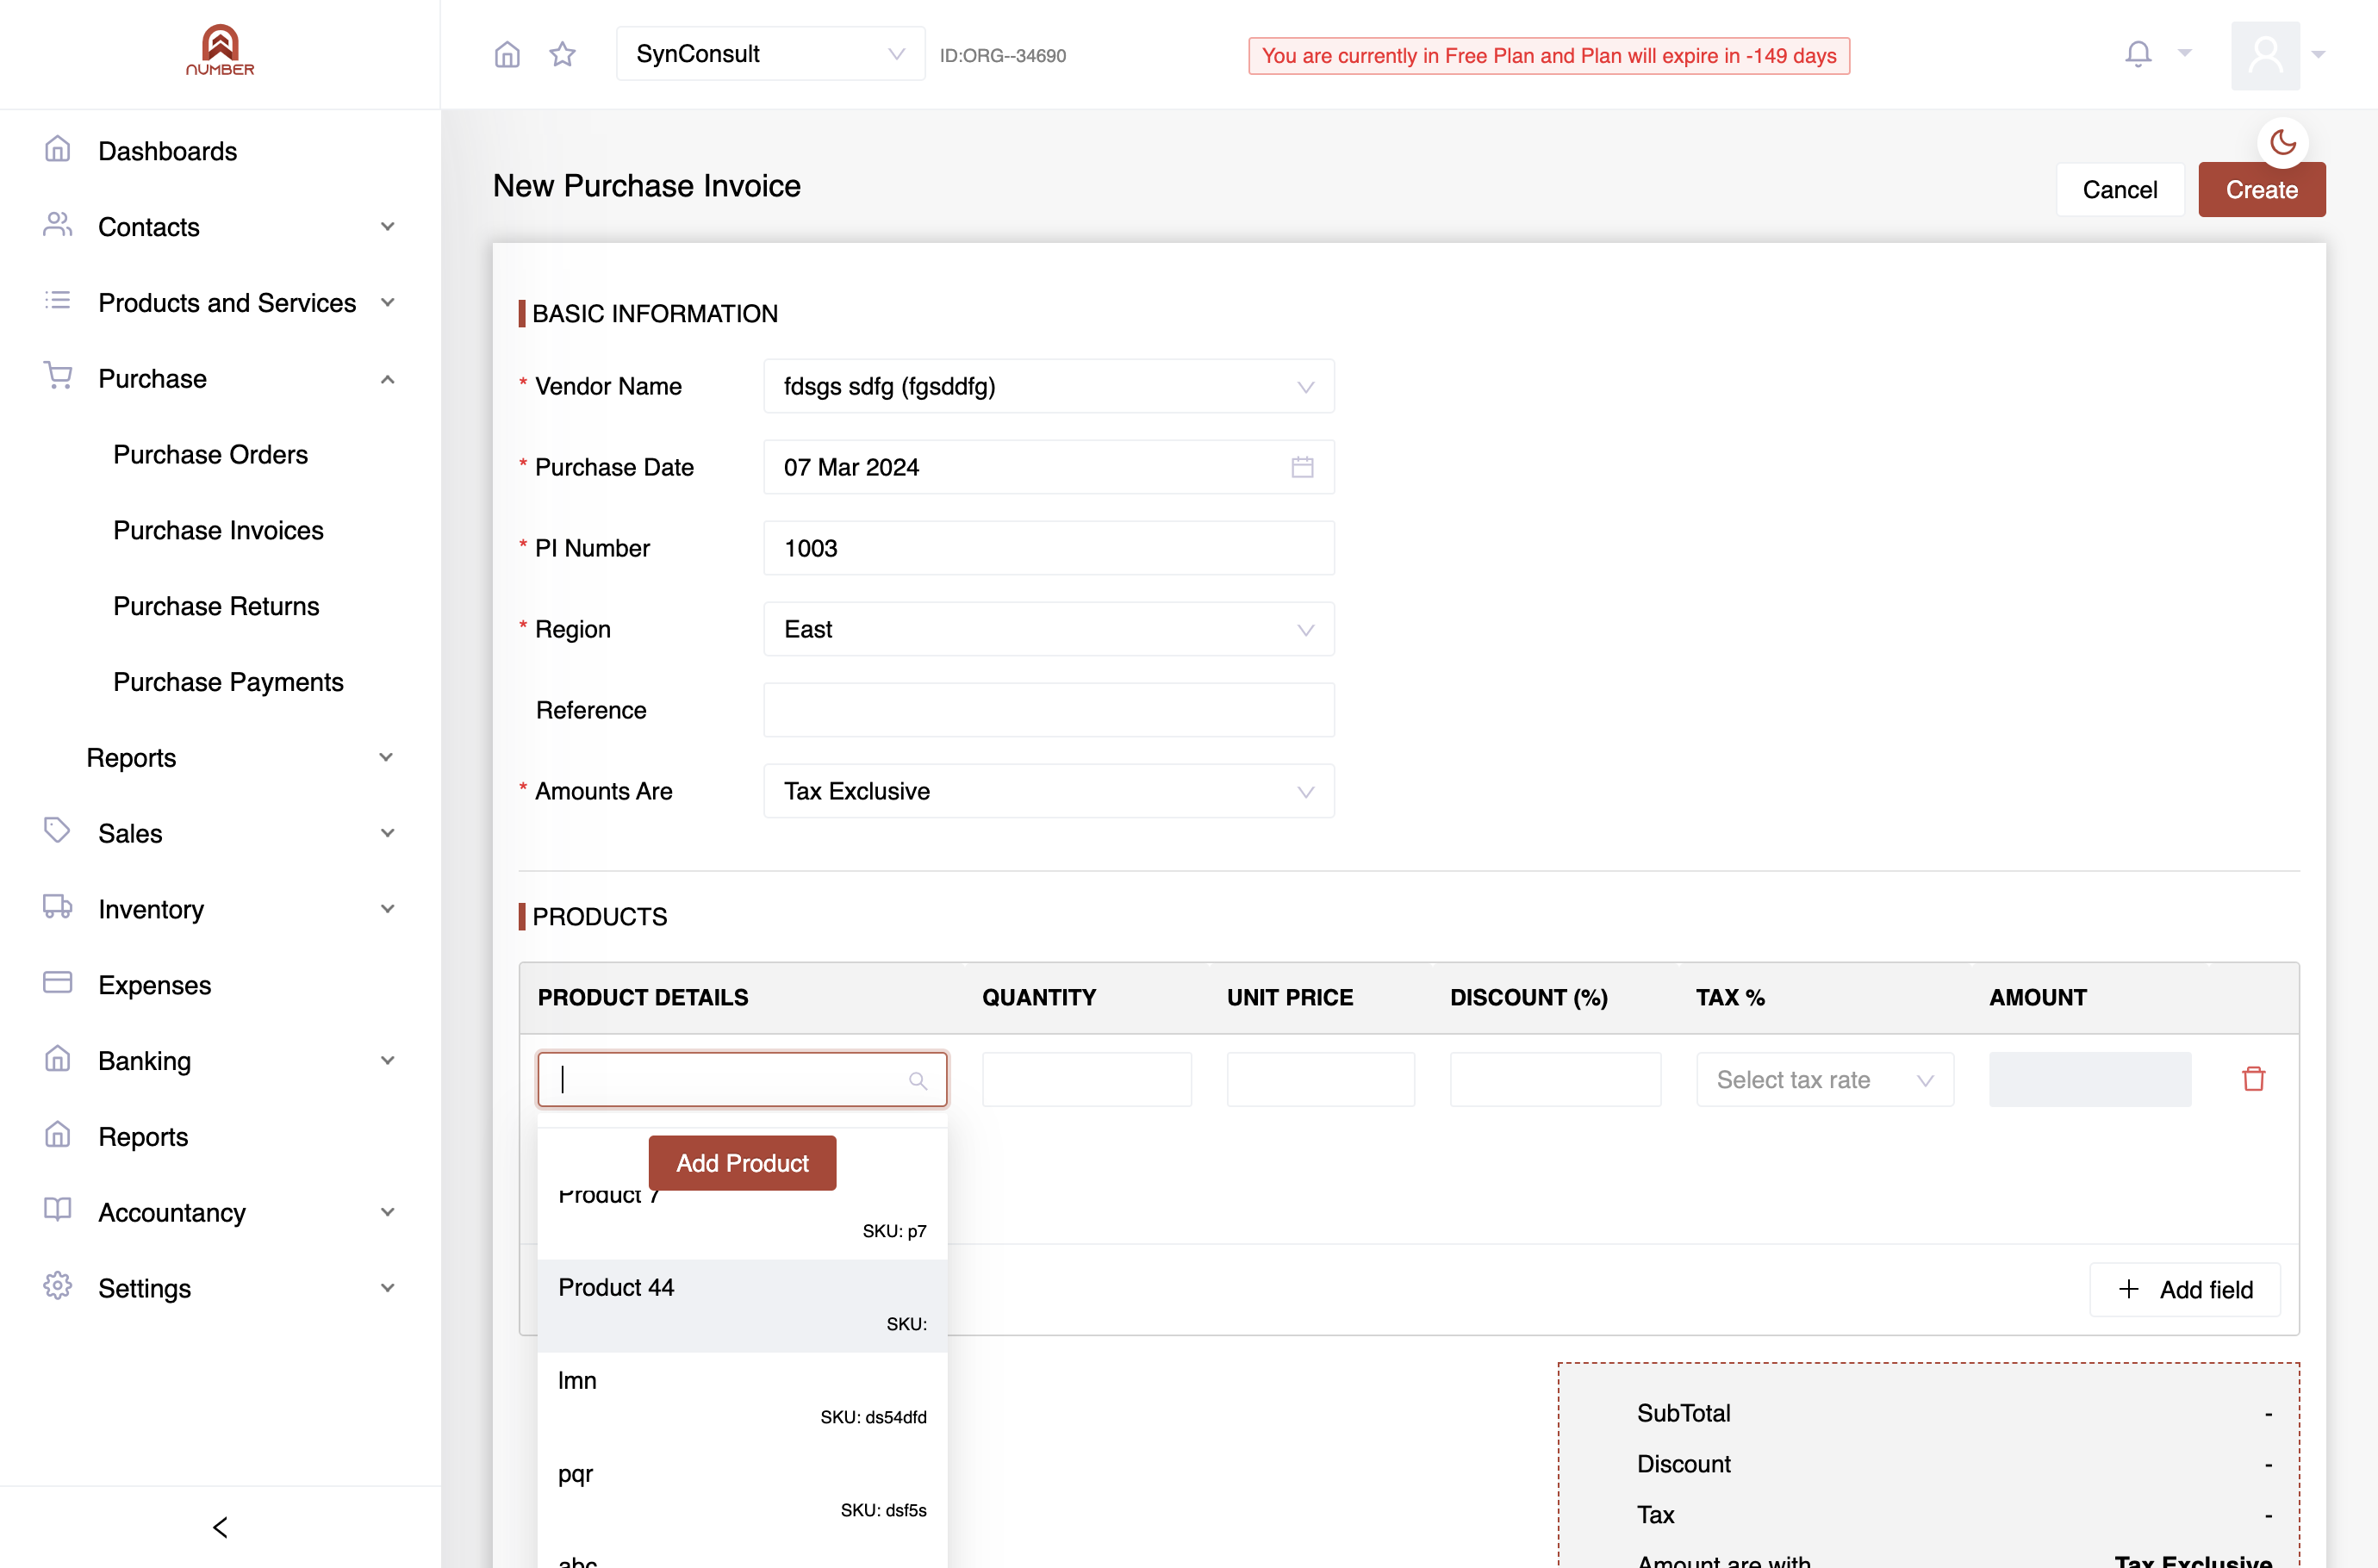The height and width of the screenshot is (1568, 2378).
Task: Expand Settings menu
Action: [x=219, y=1289]
